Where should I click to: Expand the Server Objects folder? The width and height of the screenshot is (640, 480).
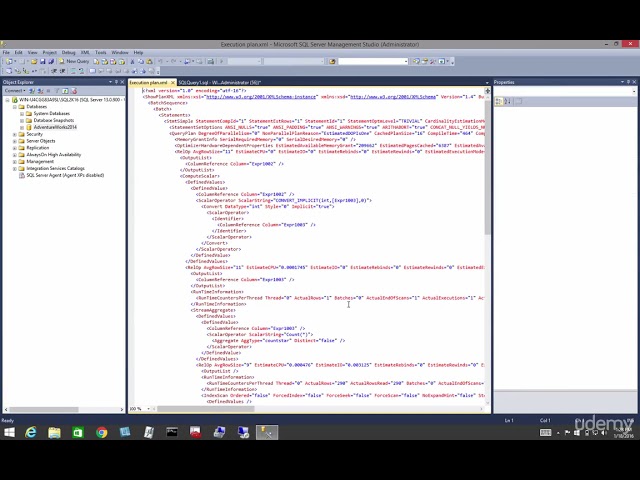point(15,141)
